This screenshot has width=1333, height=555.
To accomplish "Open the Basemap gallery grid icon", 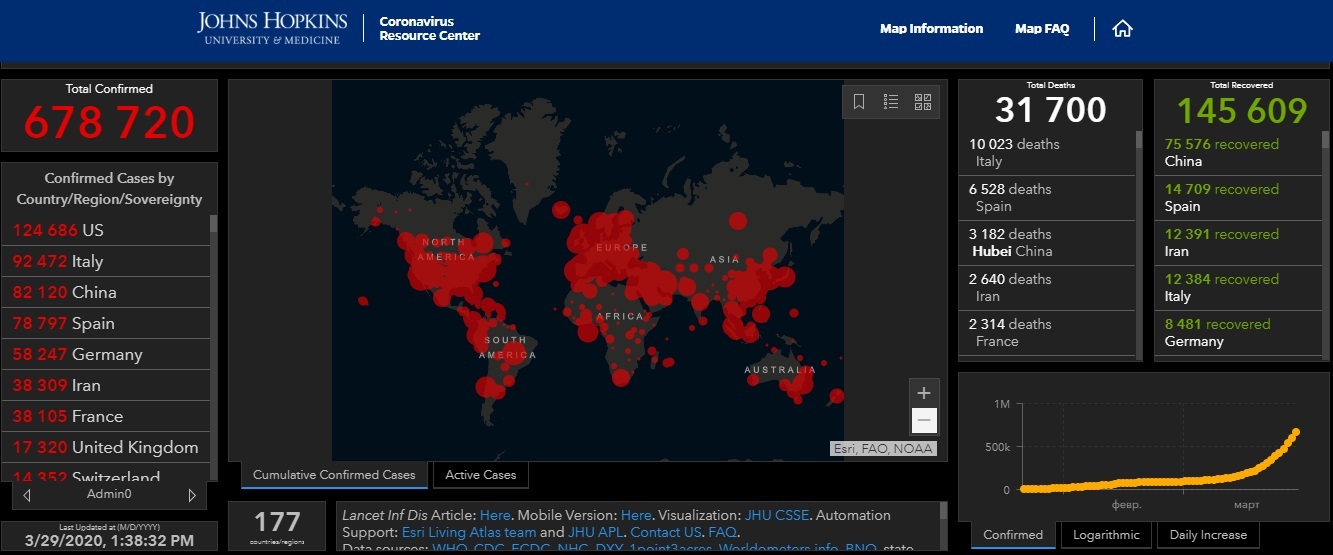I will click(923, 101).
